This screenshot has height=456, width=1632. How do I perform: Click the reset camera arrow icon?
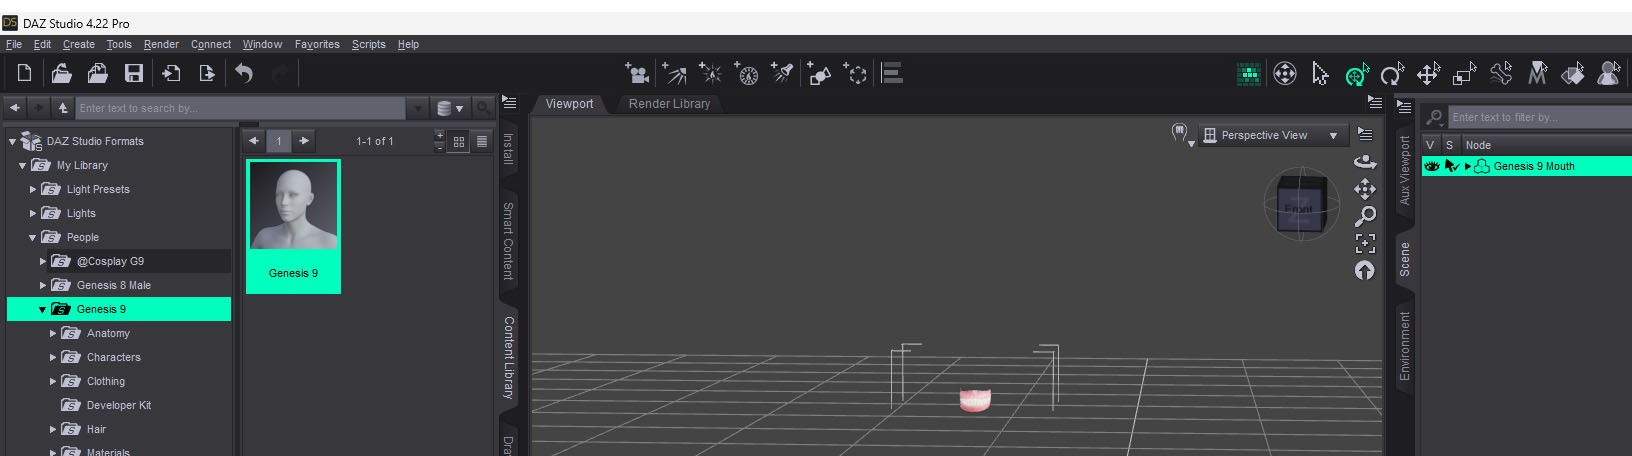(1365, 270)
